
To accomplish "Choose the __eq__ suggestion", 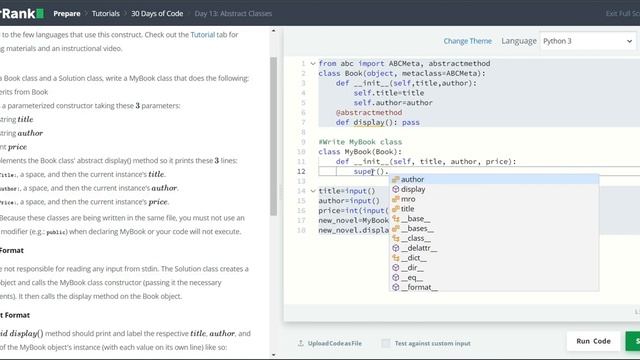I will click(x=494, y=277).
